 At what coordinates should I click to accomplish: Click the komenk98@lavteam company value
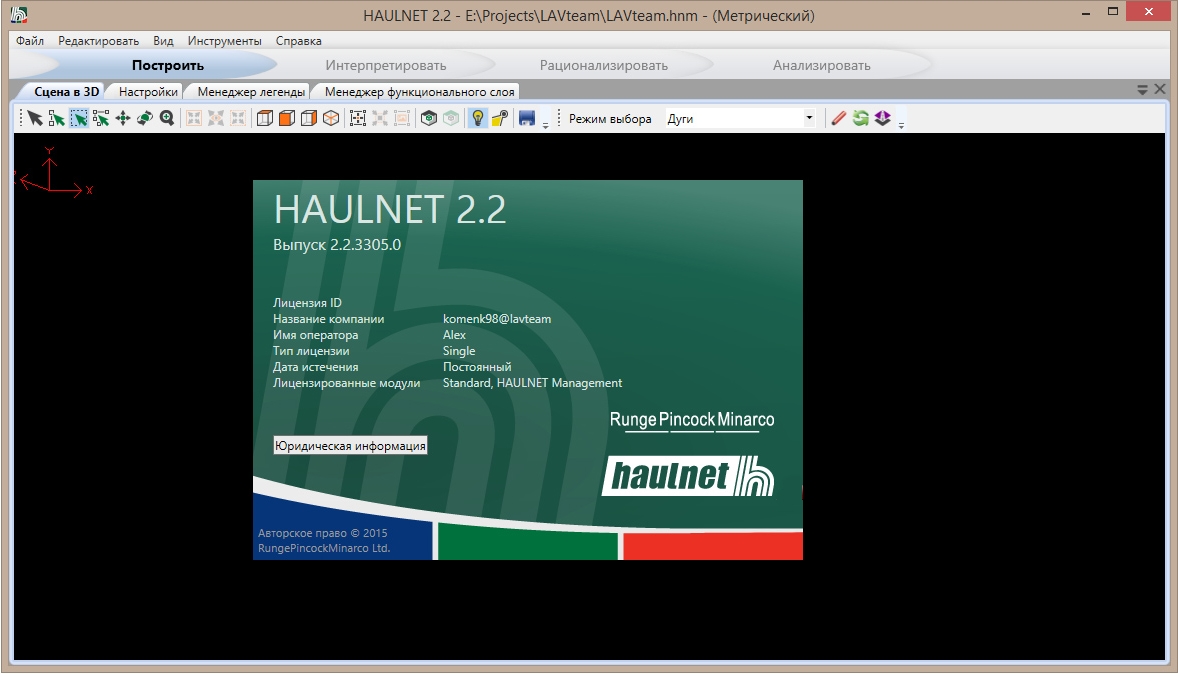(x=497, y=319)
